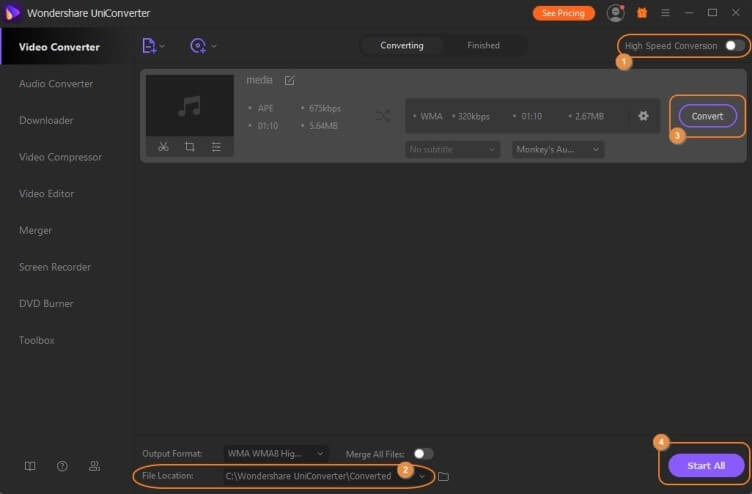Open the user account icon

[615, 13]
